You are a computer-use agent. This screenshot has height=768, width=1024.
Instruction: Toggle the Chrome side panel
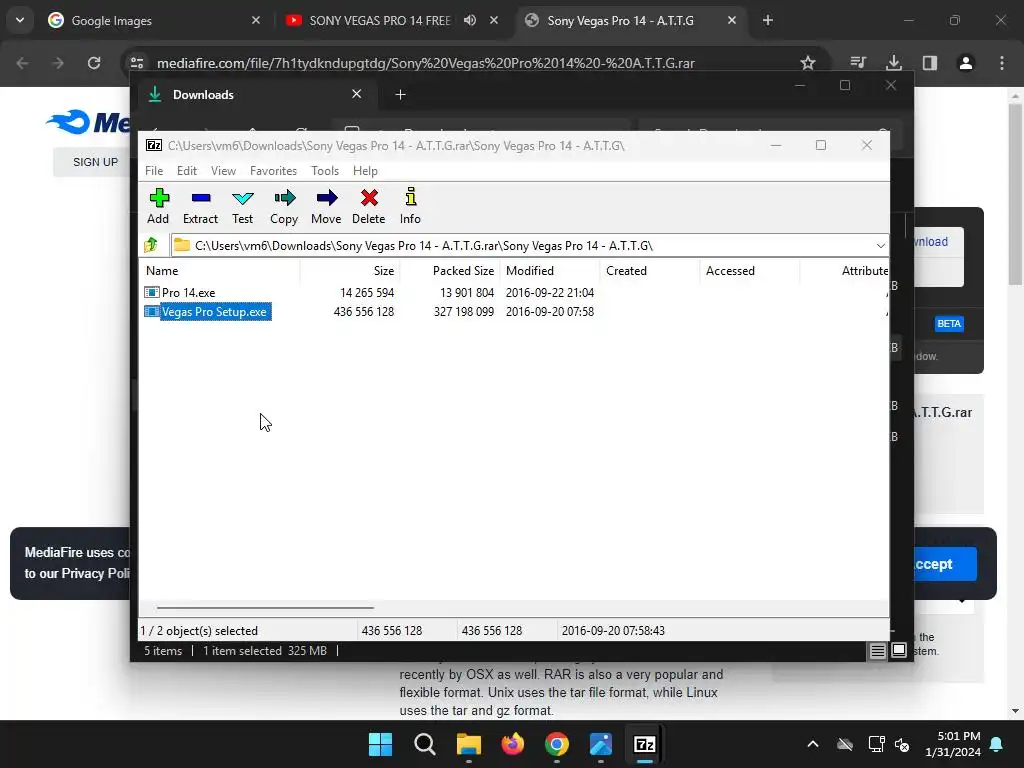click(x=930, y=63)
